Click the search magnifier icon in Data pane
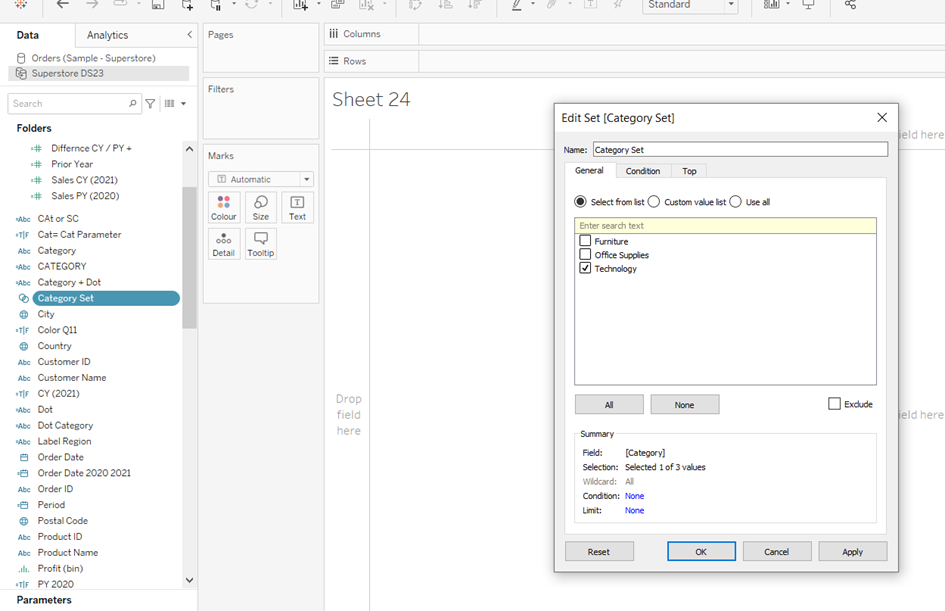Image resolution: width=945 pixels, height=611 pixels. click(133, 104)
